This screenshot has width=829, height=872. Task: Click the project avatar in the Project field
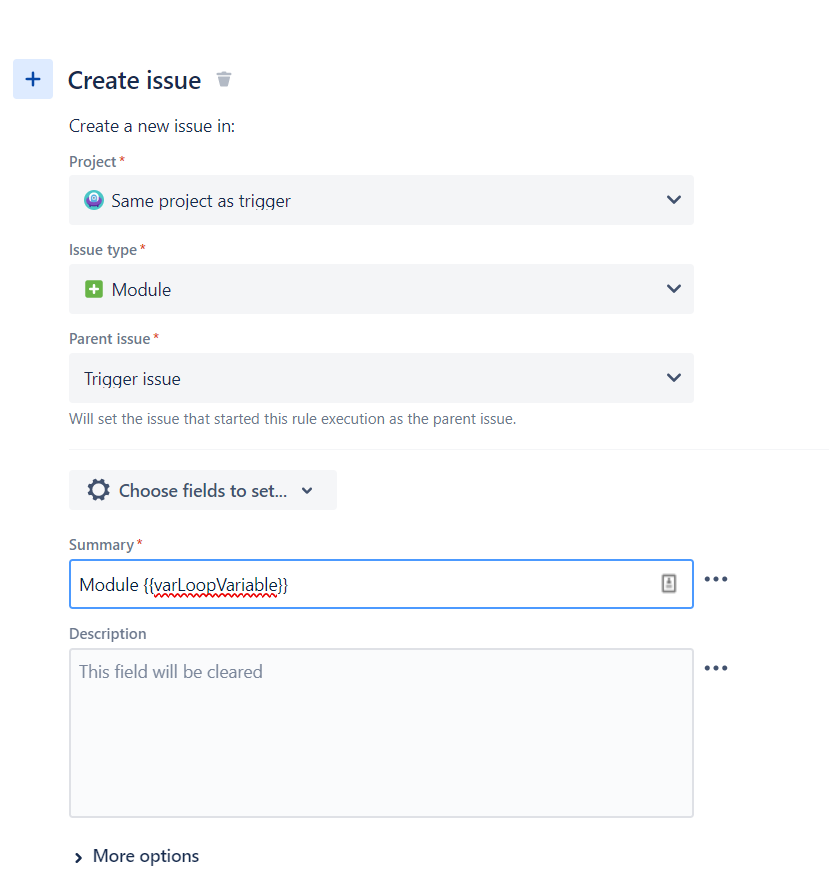pyautogui.click(x=94, y=200)
